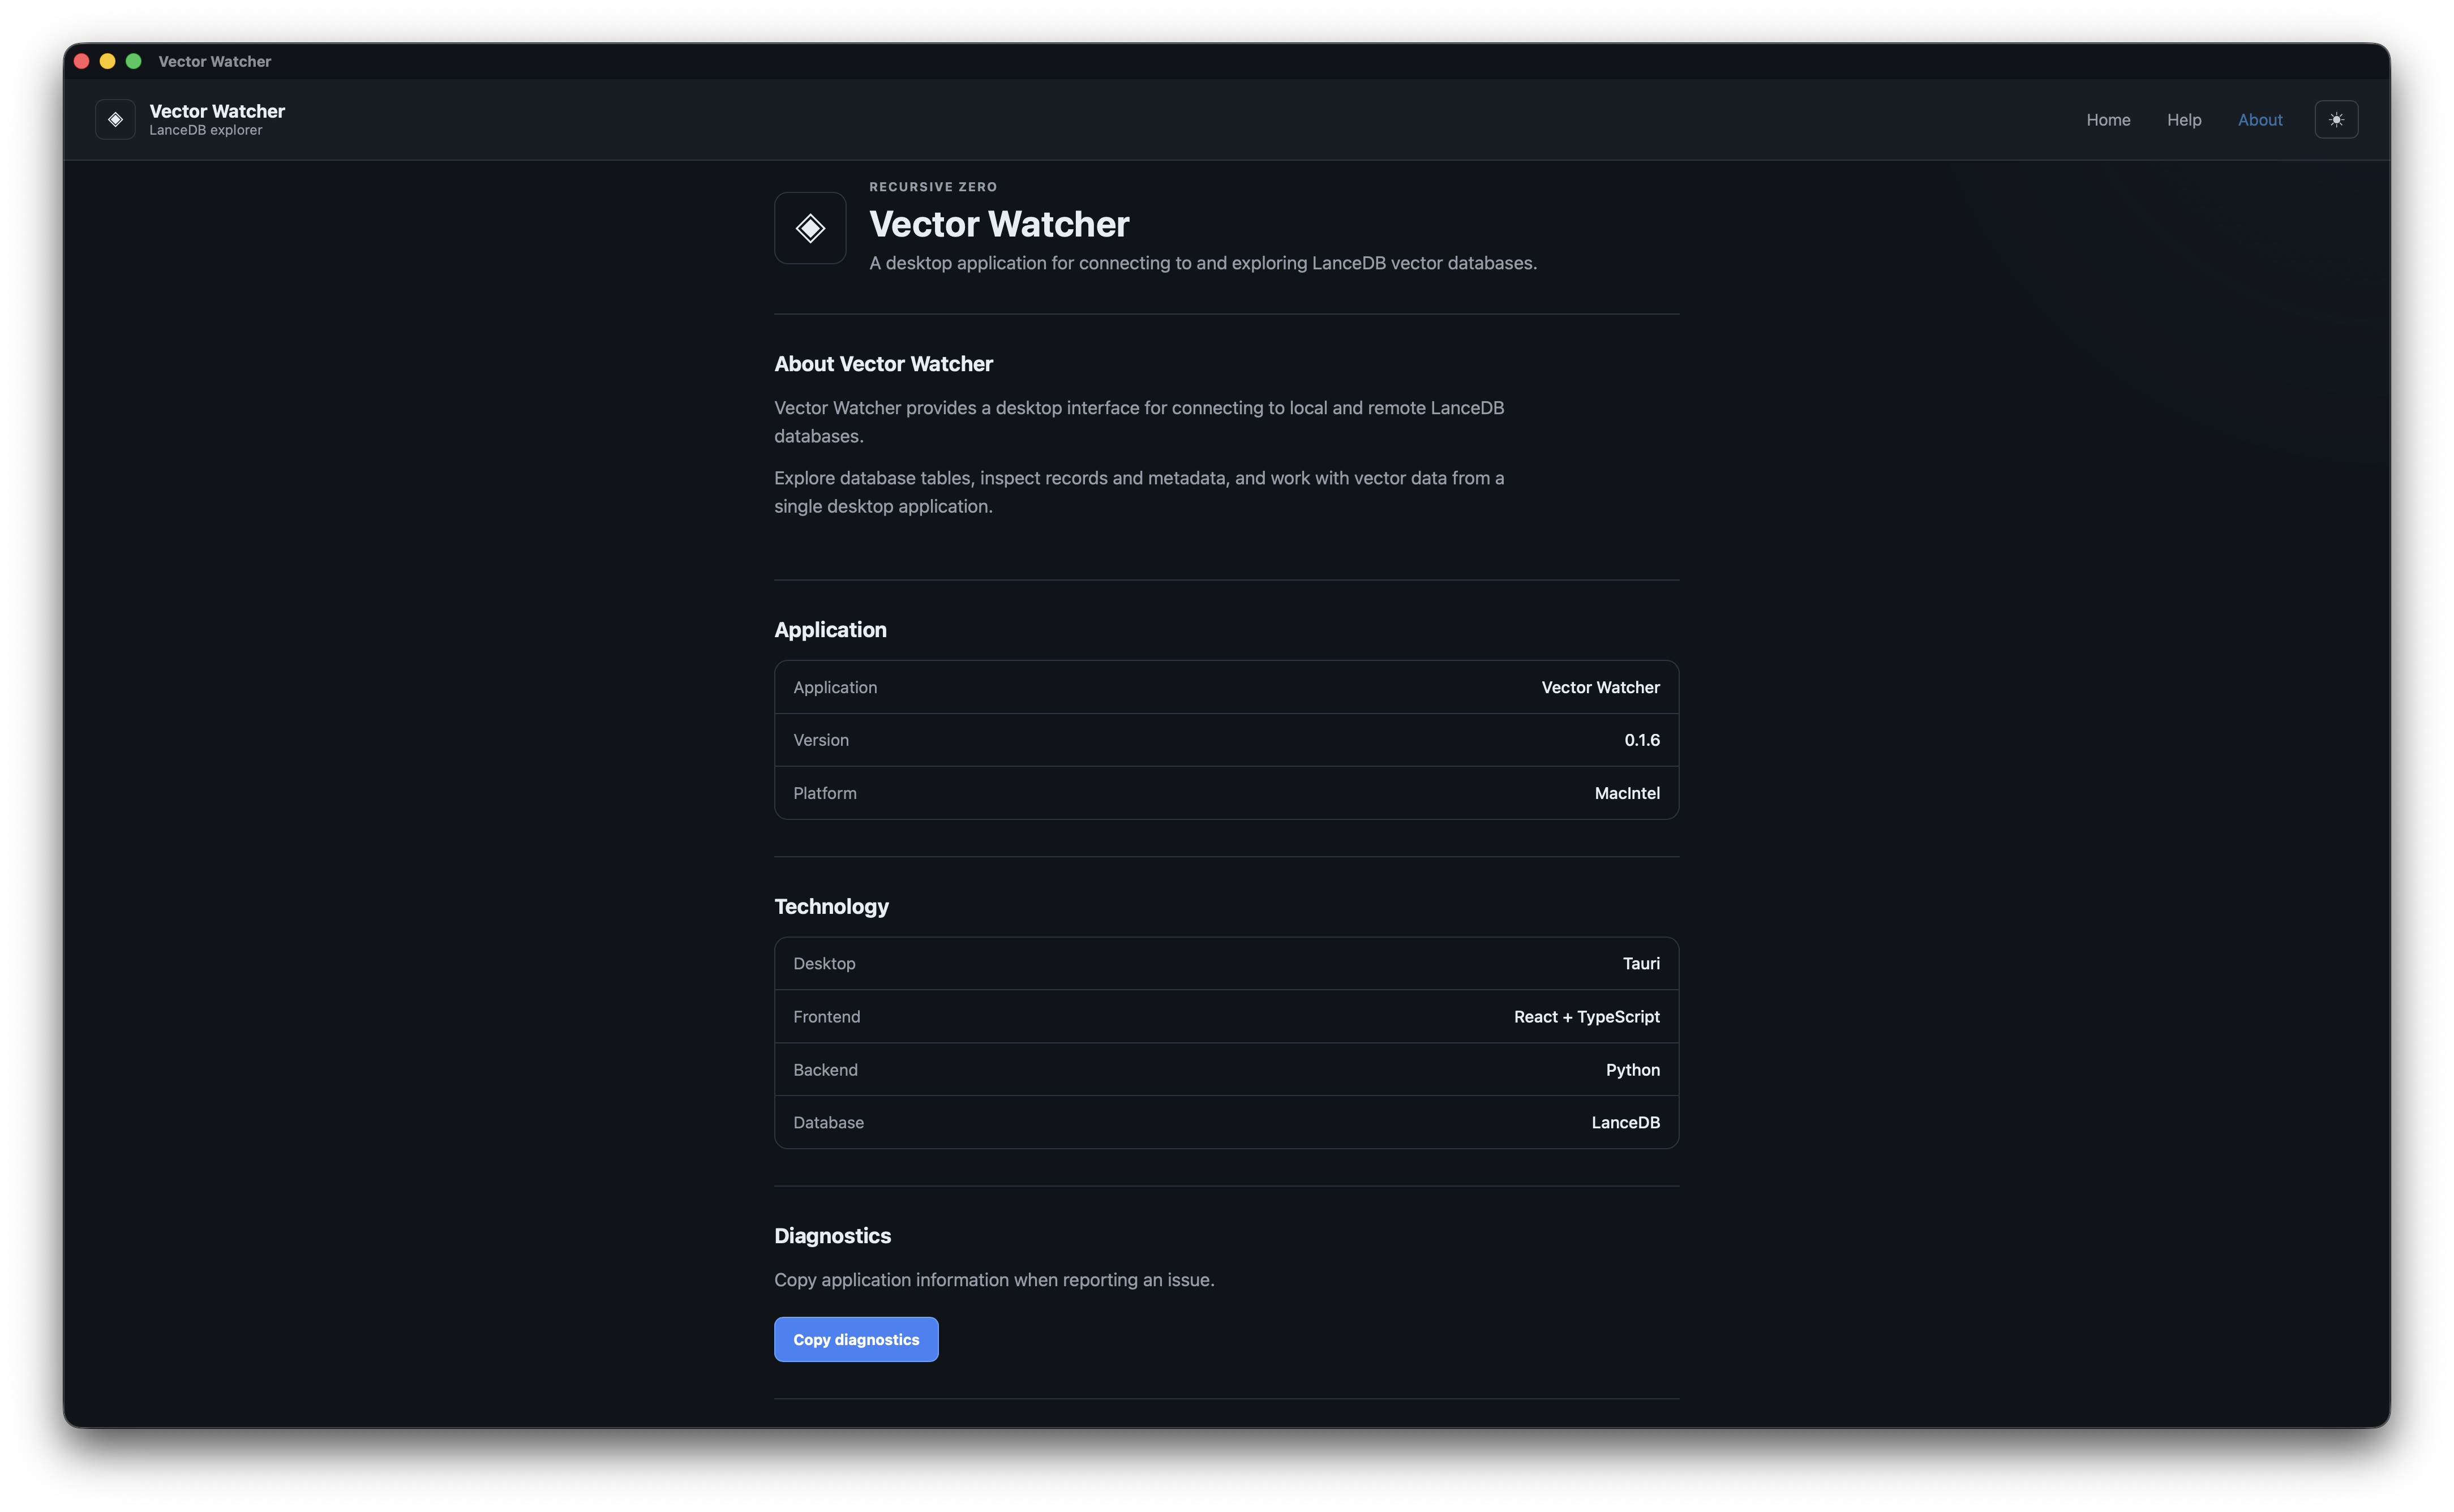Click the large diamond app icon beside title
Image resolution: width=2454 pixels, height=1512 pixels.
[x=810, y=228]
